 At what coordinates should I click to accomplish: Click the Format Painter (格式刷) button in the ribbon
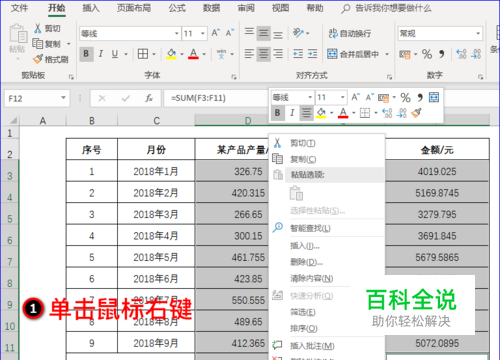click(x=51, y=59)
